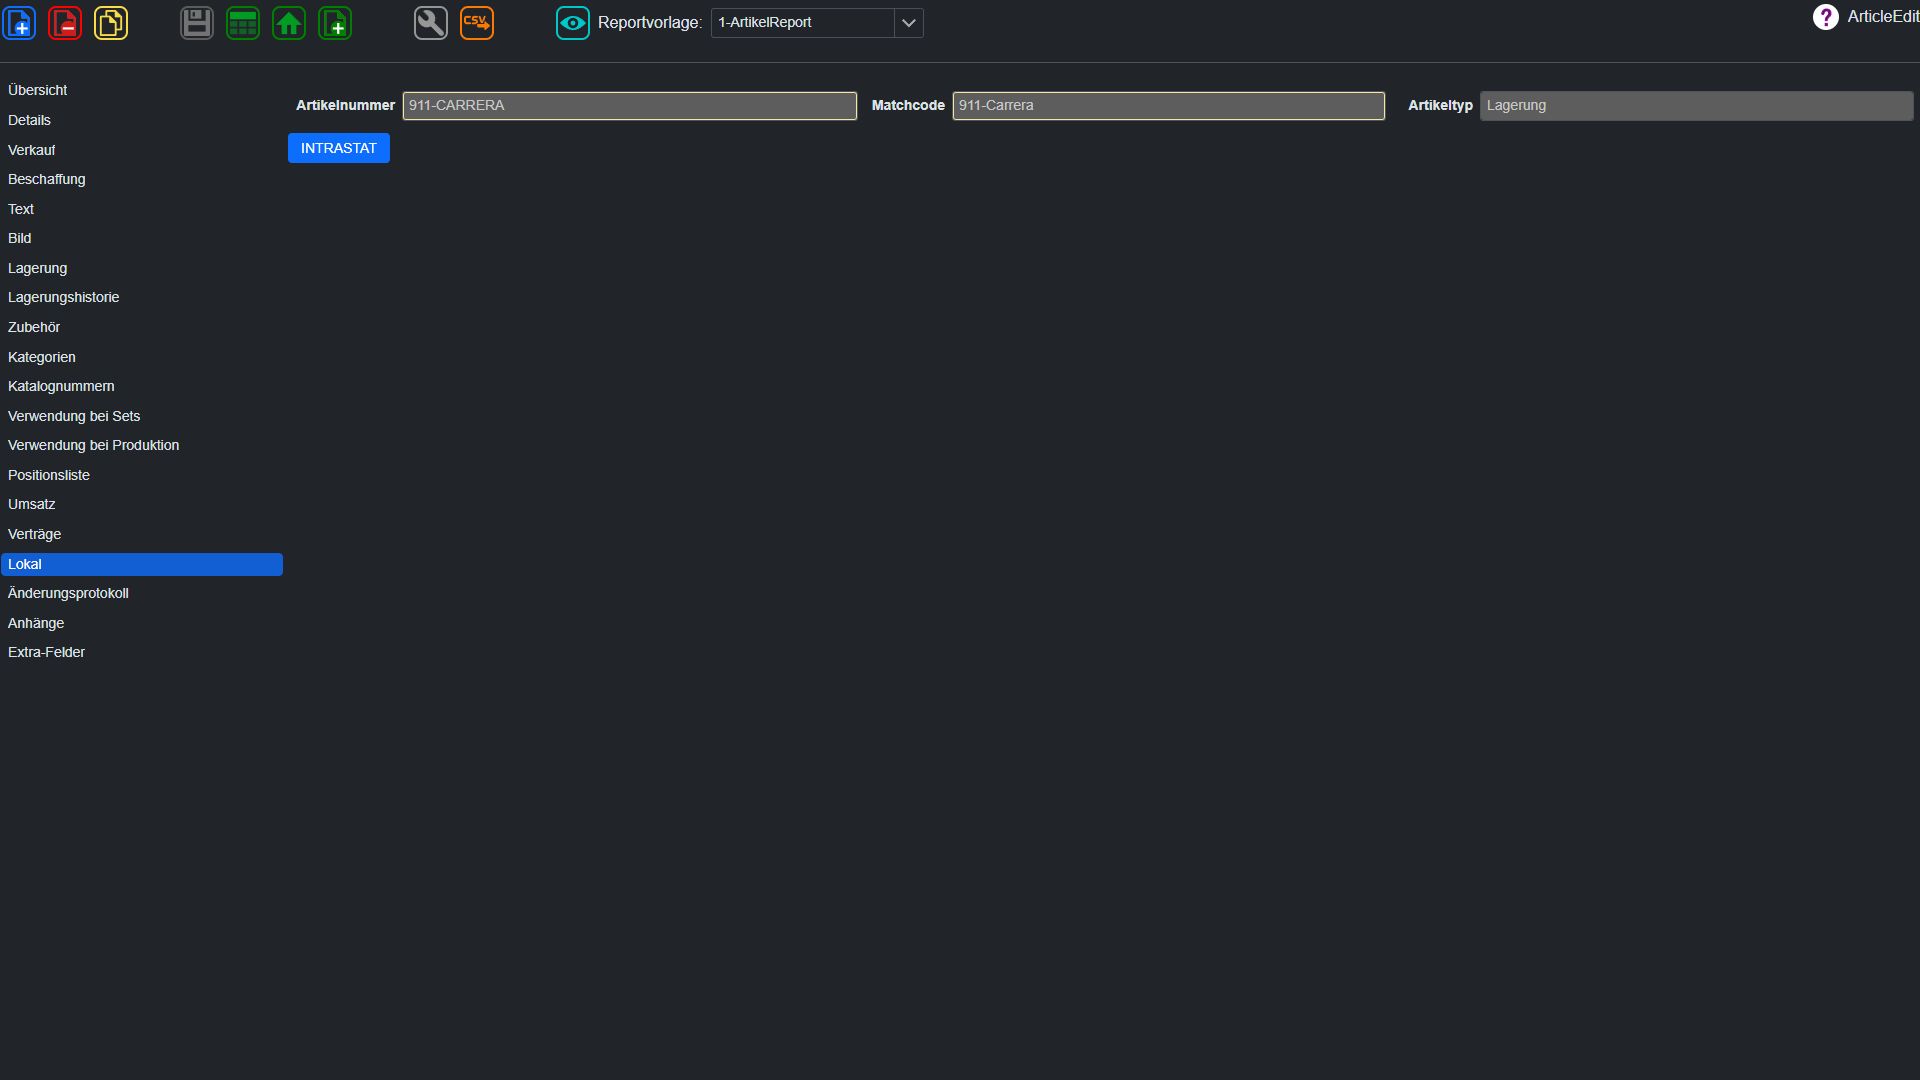Open the green table list icon
This screenshot has height=1080, width=1920.
[243, 23]
